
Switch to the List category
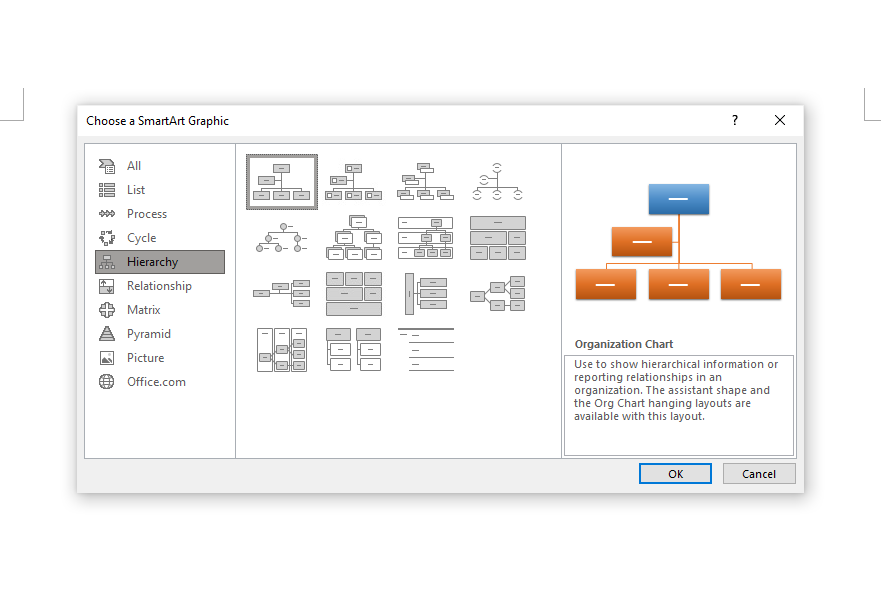pyautogui.click(x=136, y=190)
